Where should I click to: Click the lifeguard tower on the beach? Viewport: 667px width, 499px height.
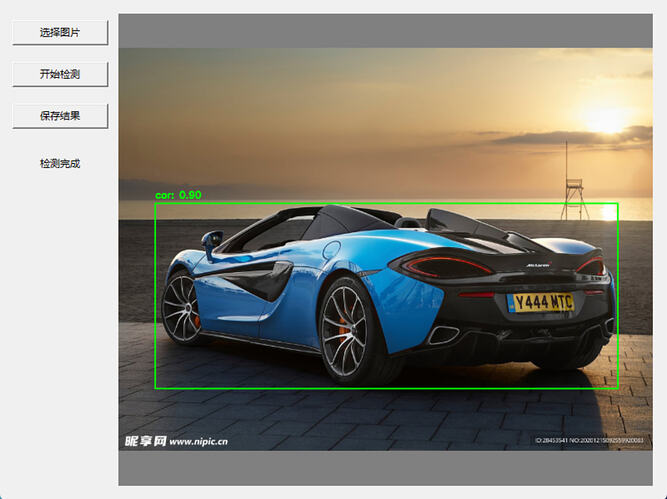coord(573,185)
